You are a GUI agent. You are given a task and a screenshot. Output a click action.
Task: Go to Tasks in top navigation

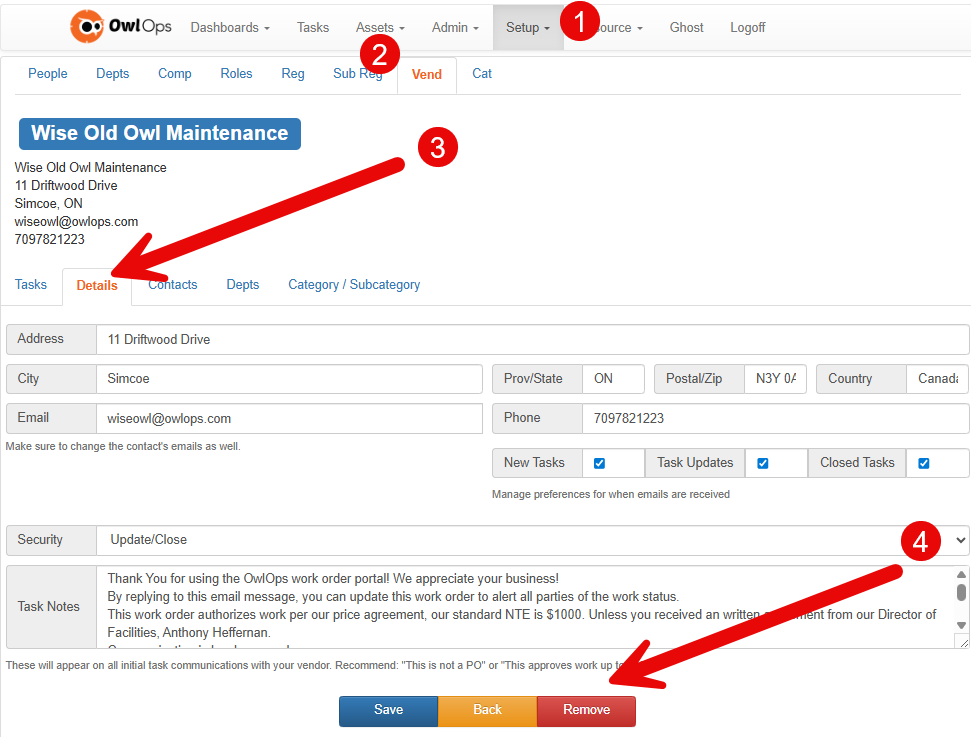313,28
